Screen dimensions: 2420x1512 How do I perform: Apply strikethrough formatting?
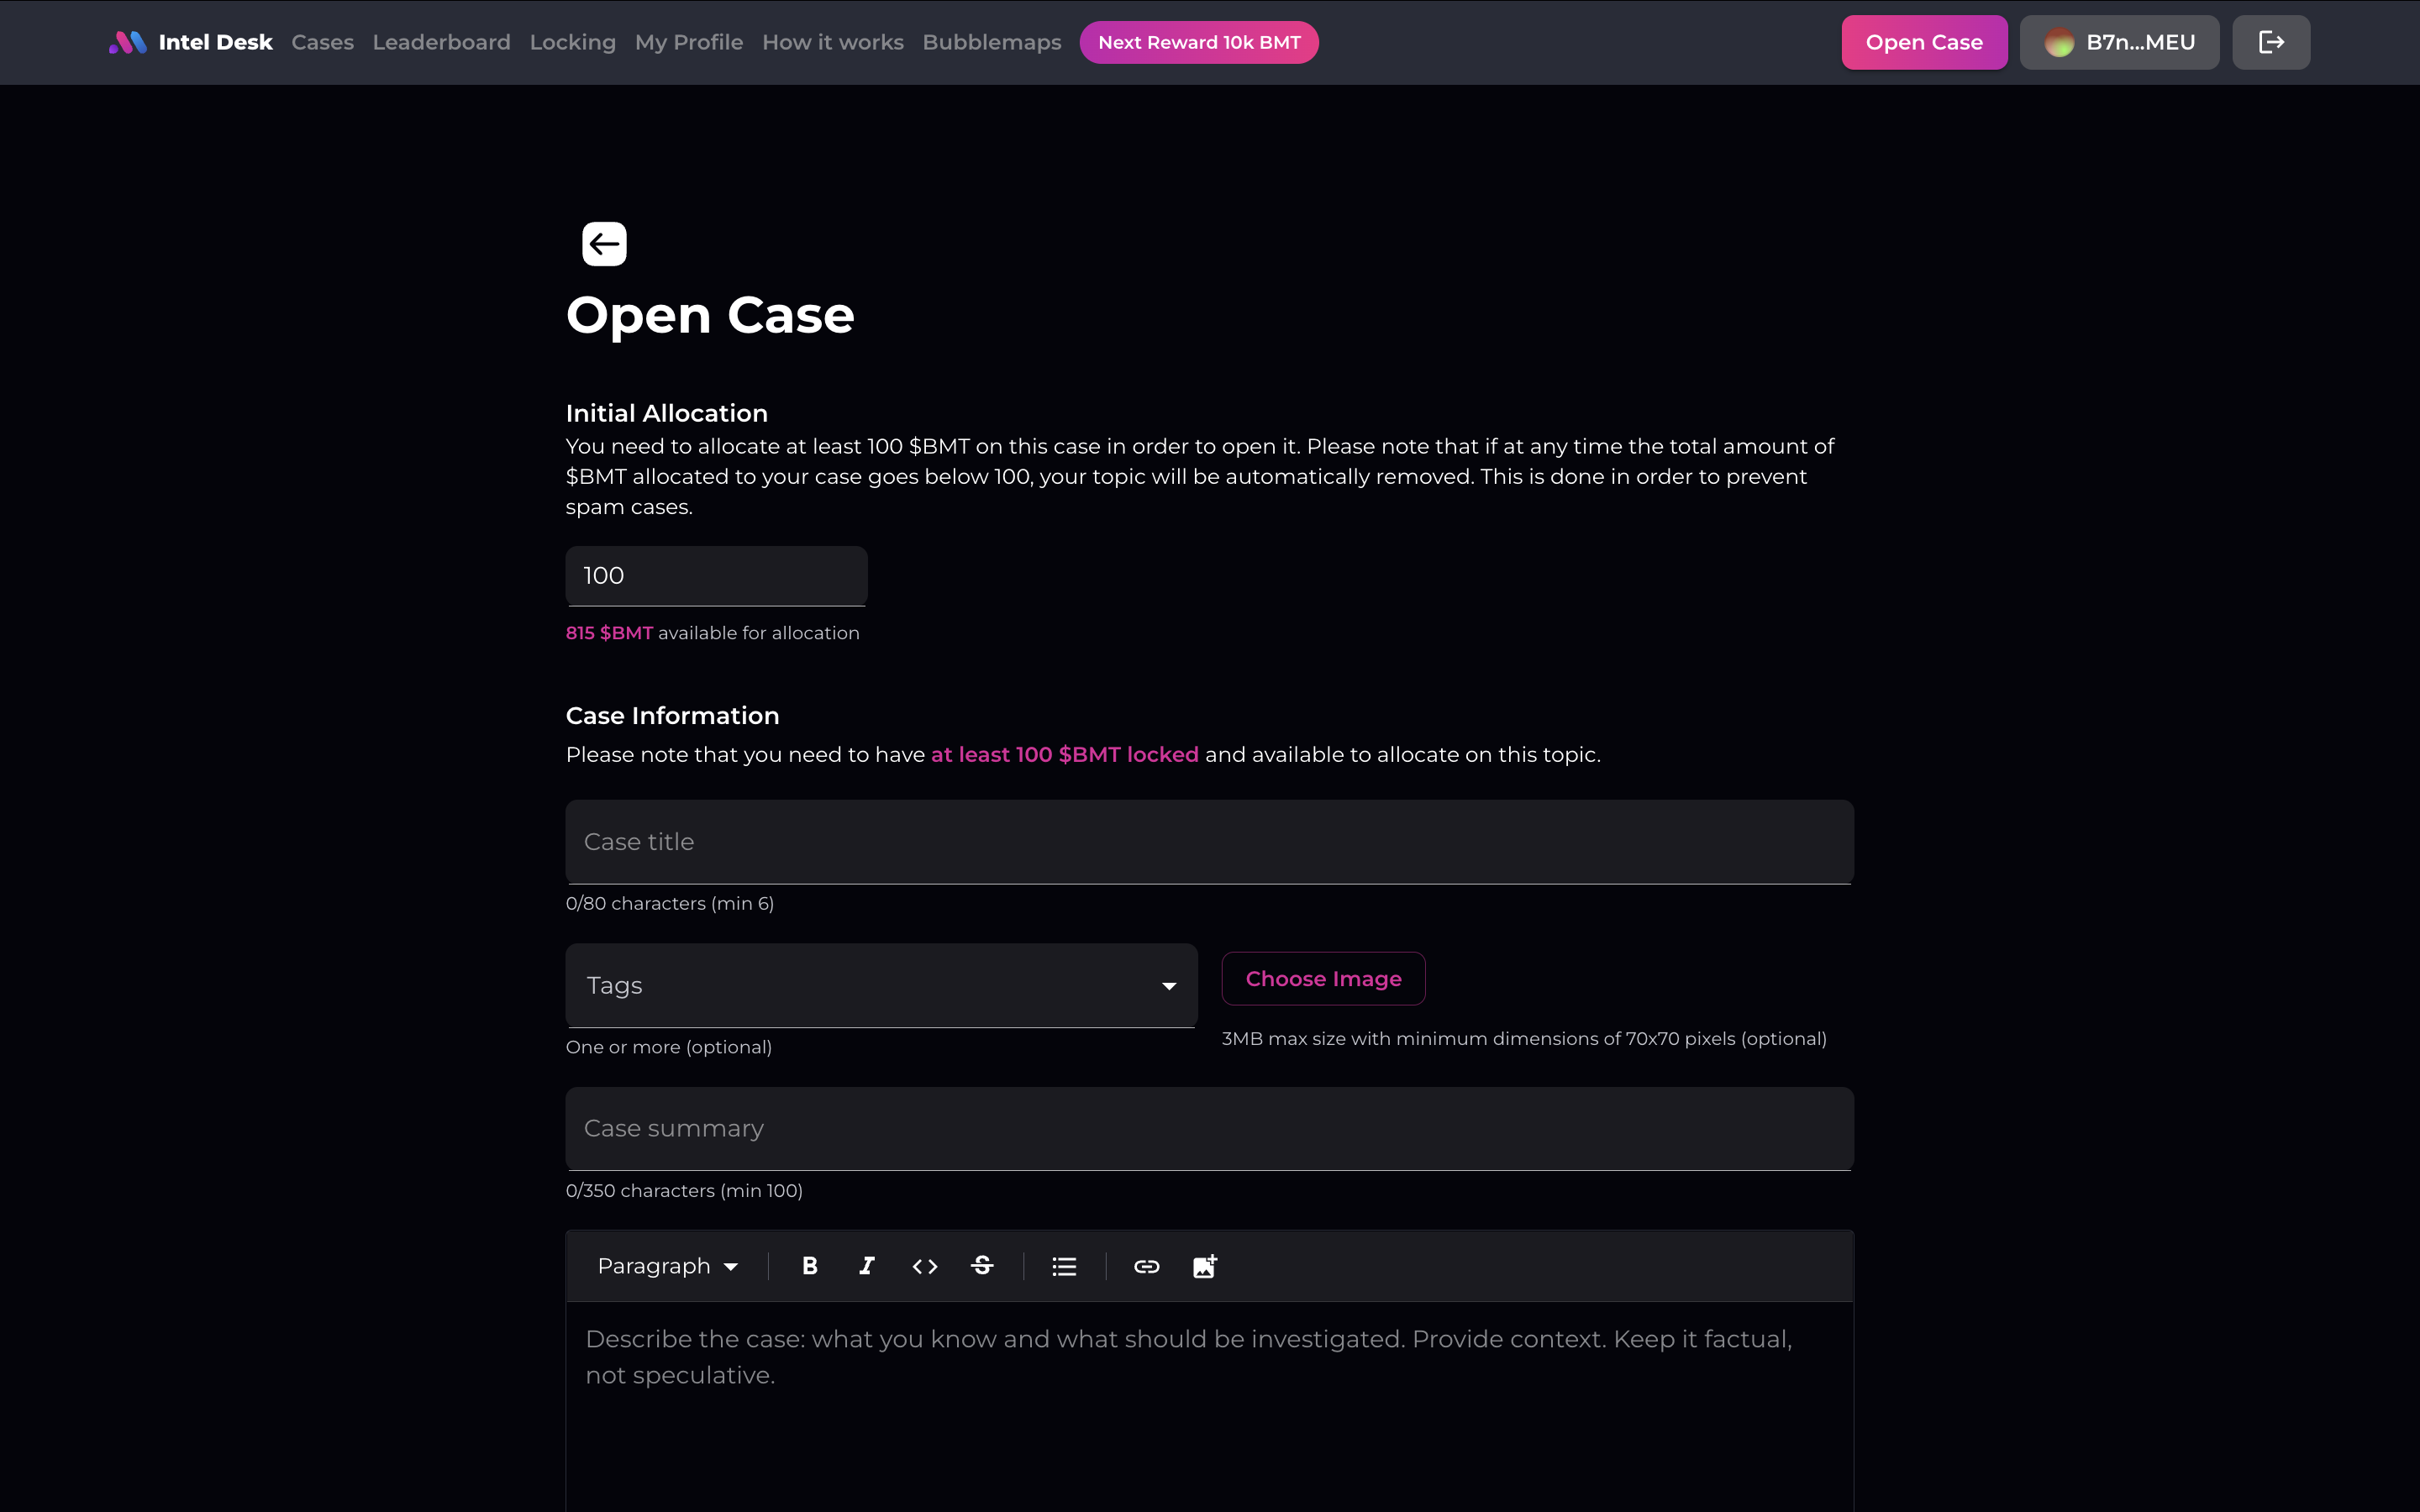982,1266
